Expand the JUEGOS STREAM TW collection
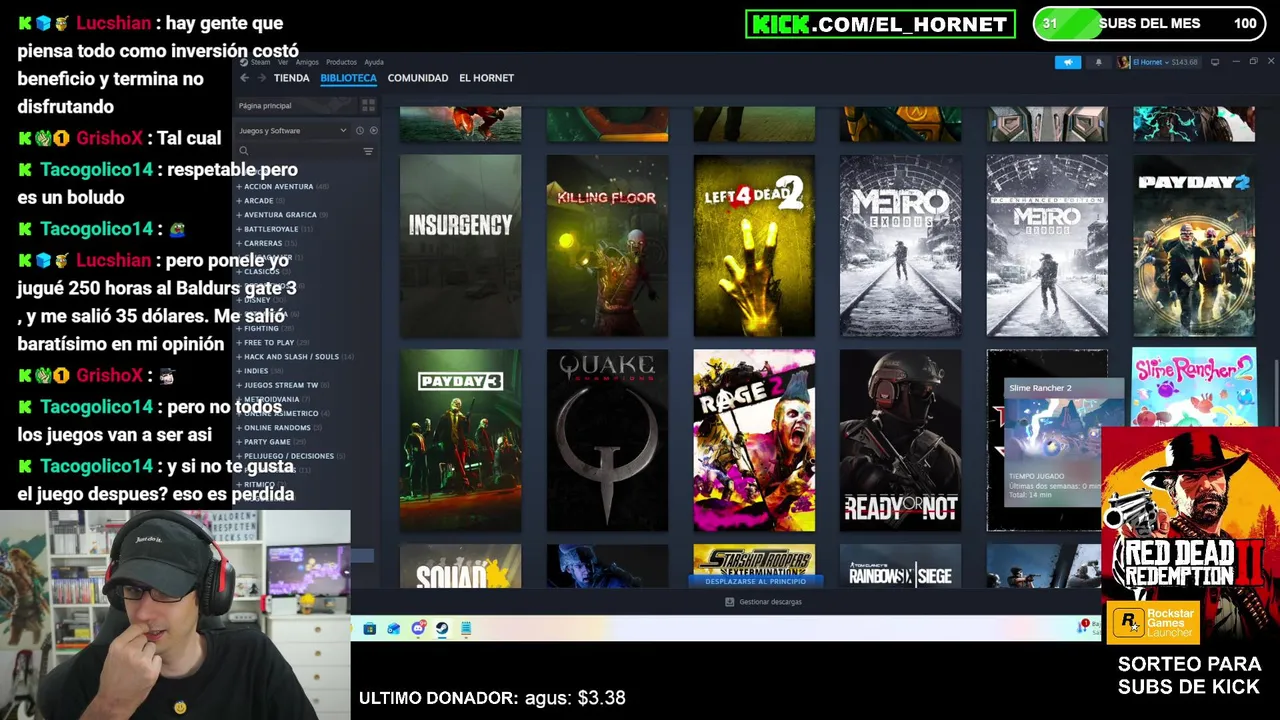 (x=284, y=385)
